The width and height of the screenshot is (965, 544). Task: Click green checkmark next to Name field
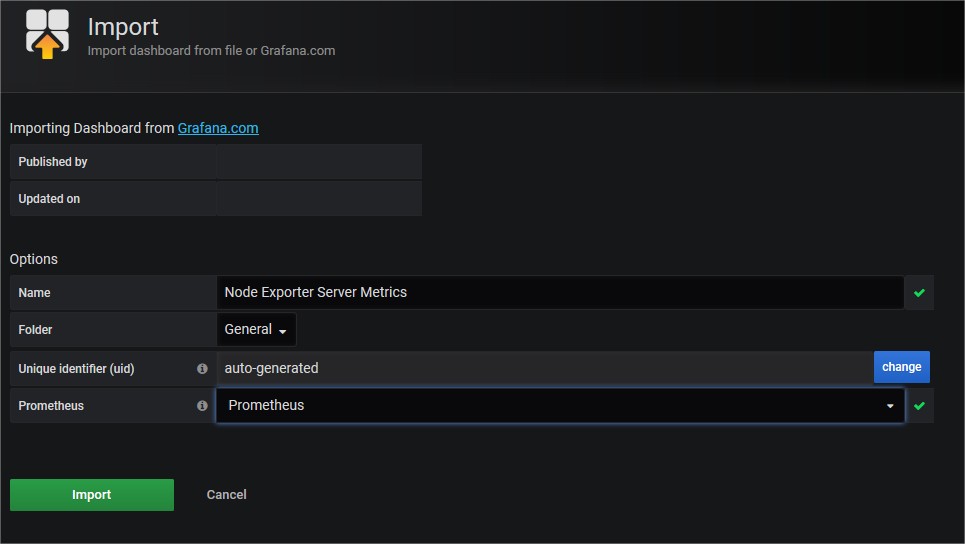[x=919, y=293]
